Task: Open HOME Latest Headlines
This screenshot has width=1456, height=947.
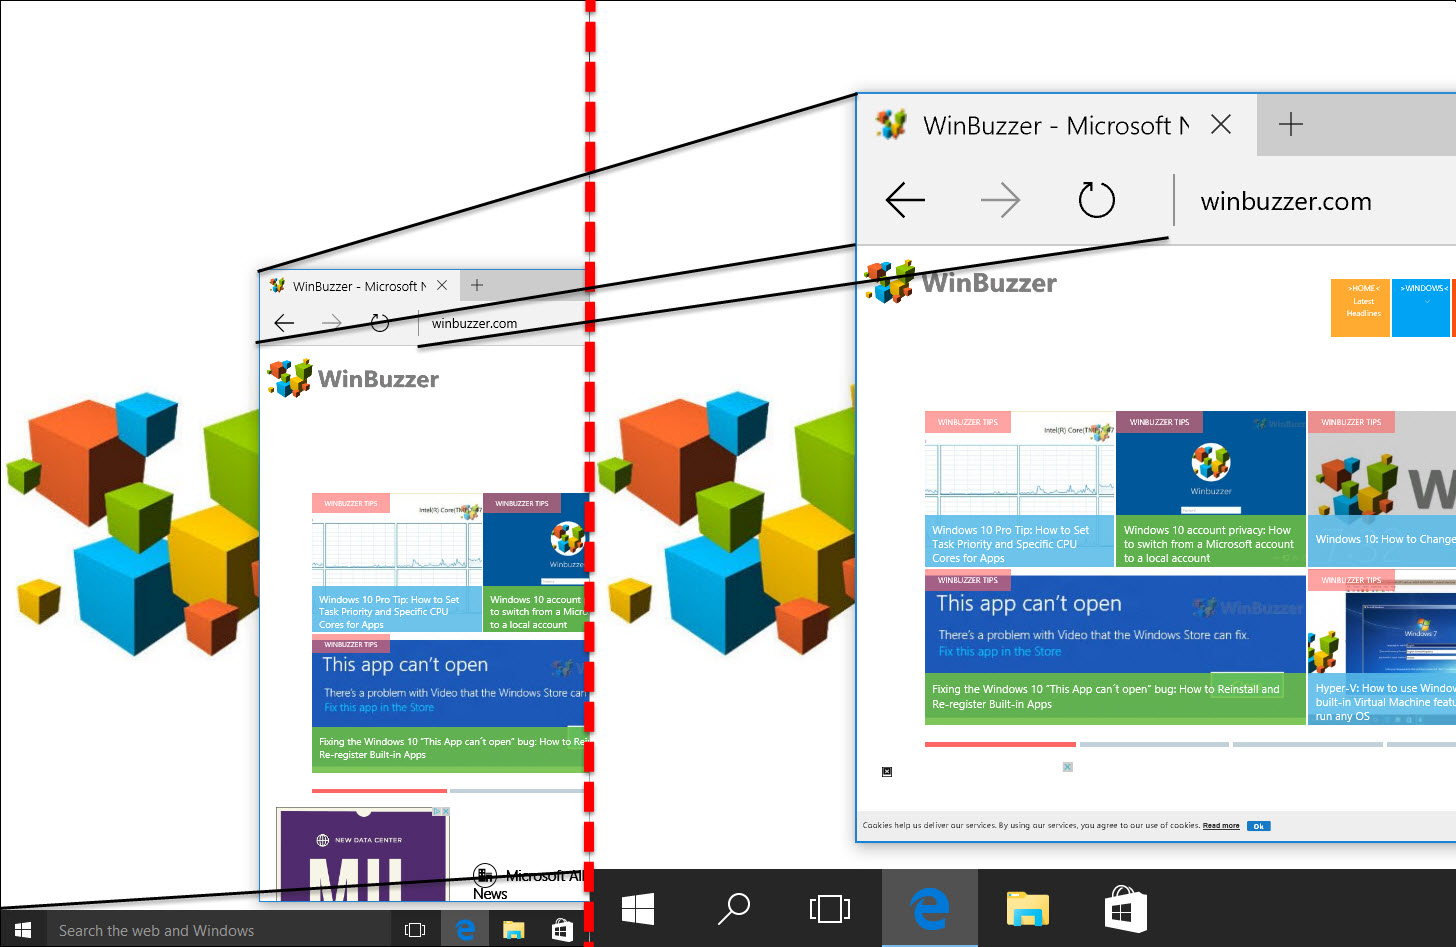Action: (1360, 307)
